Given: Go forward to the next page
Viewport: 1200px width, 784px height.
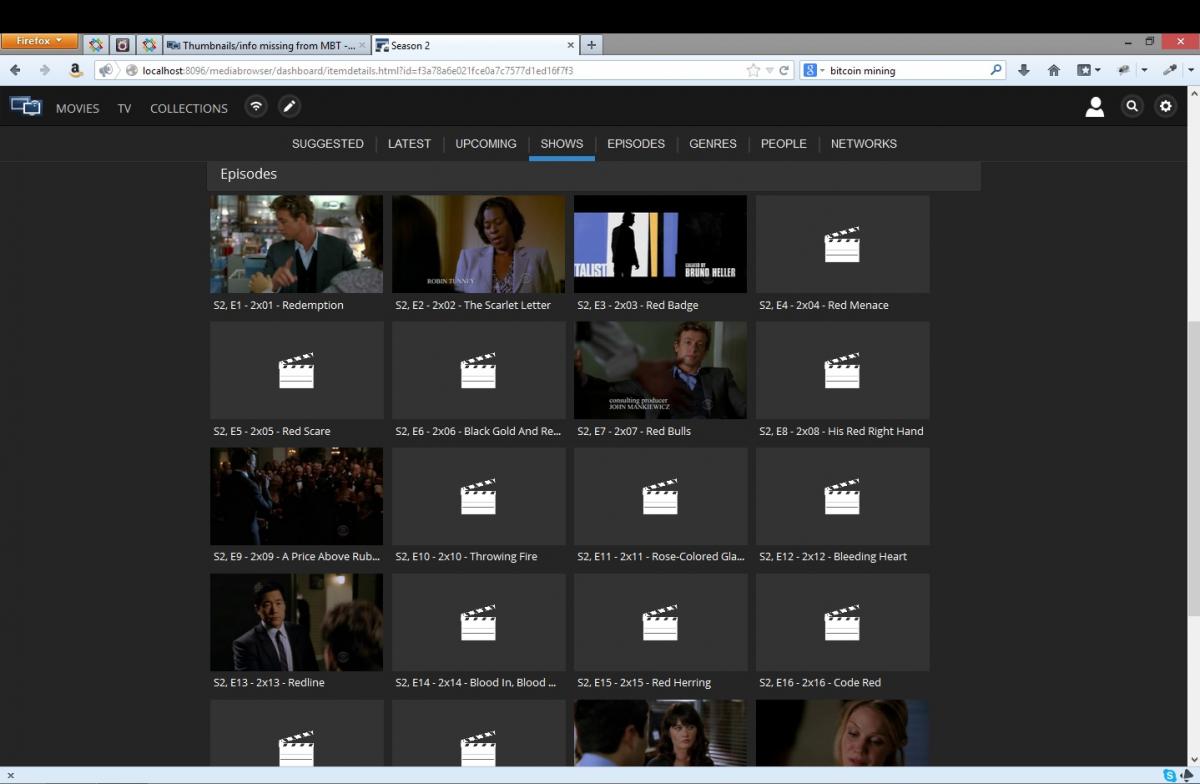Looking at the screenshot, I should (x=44, y=70).
